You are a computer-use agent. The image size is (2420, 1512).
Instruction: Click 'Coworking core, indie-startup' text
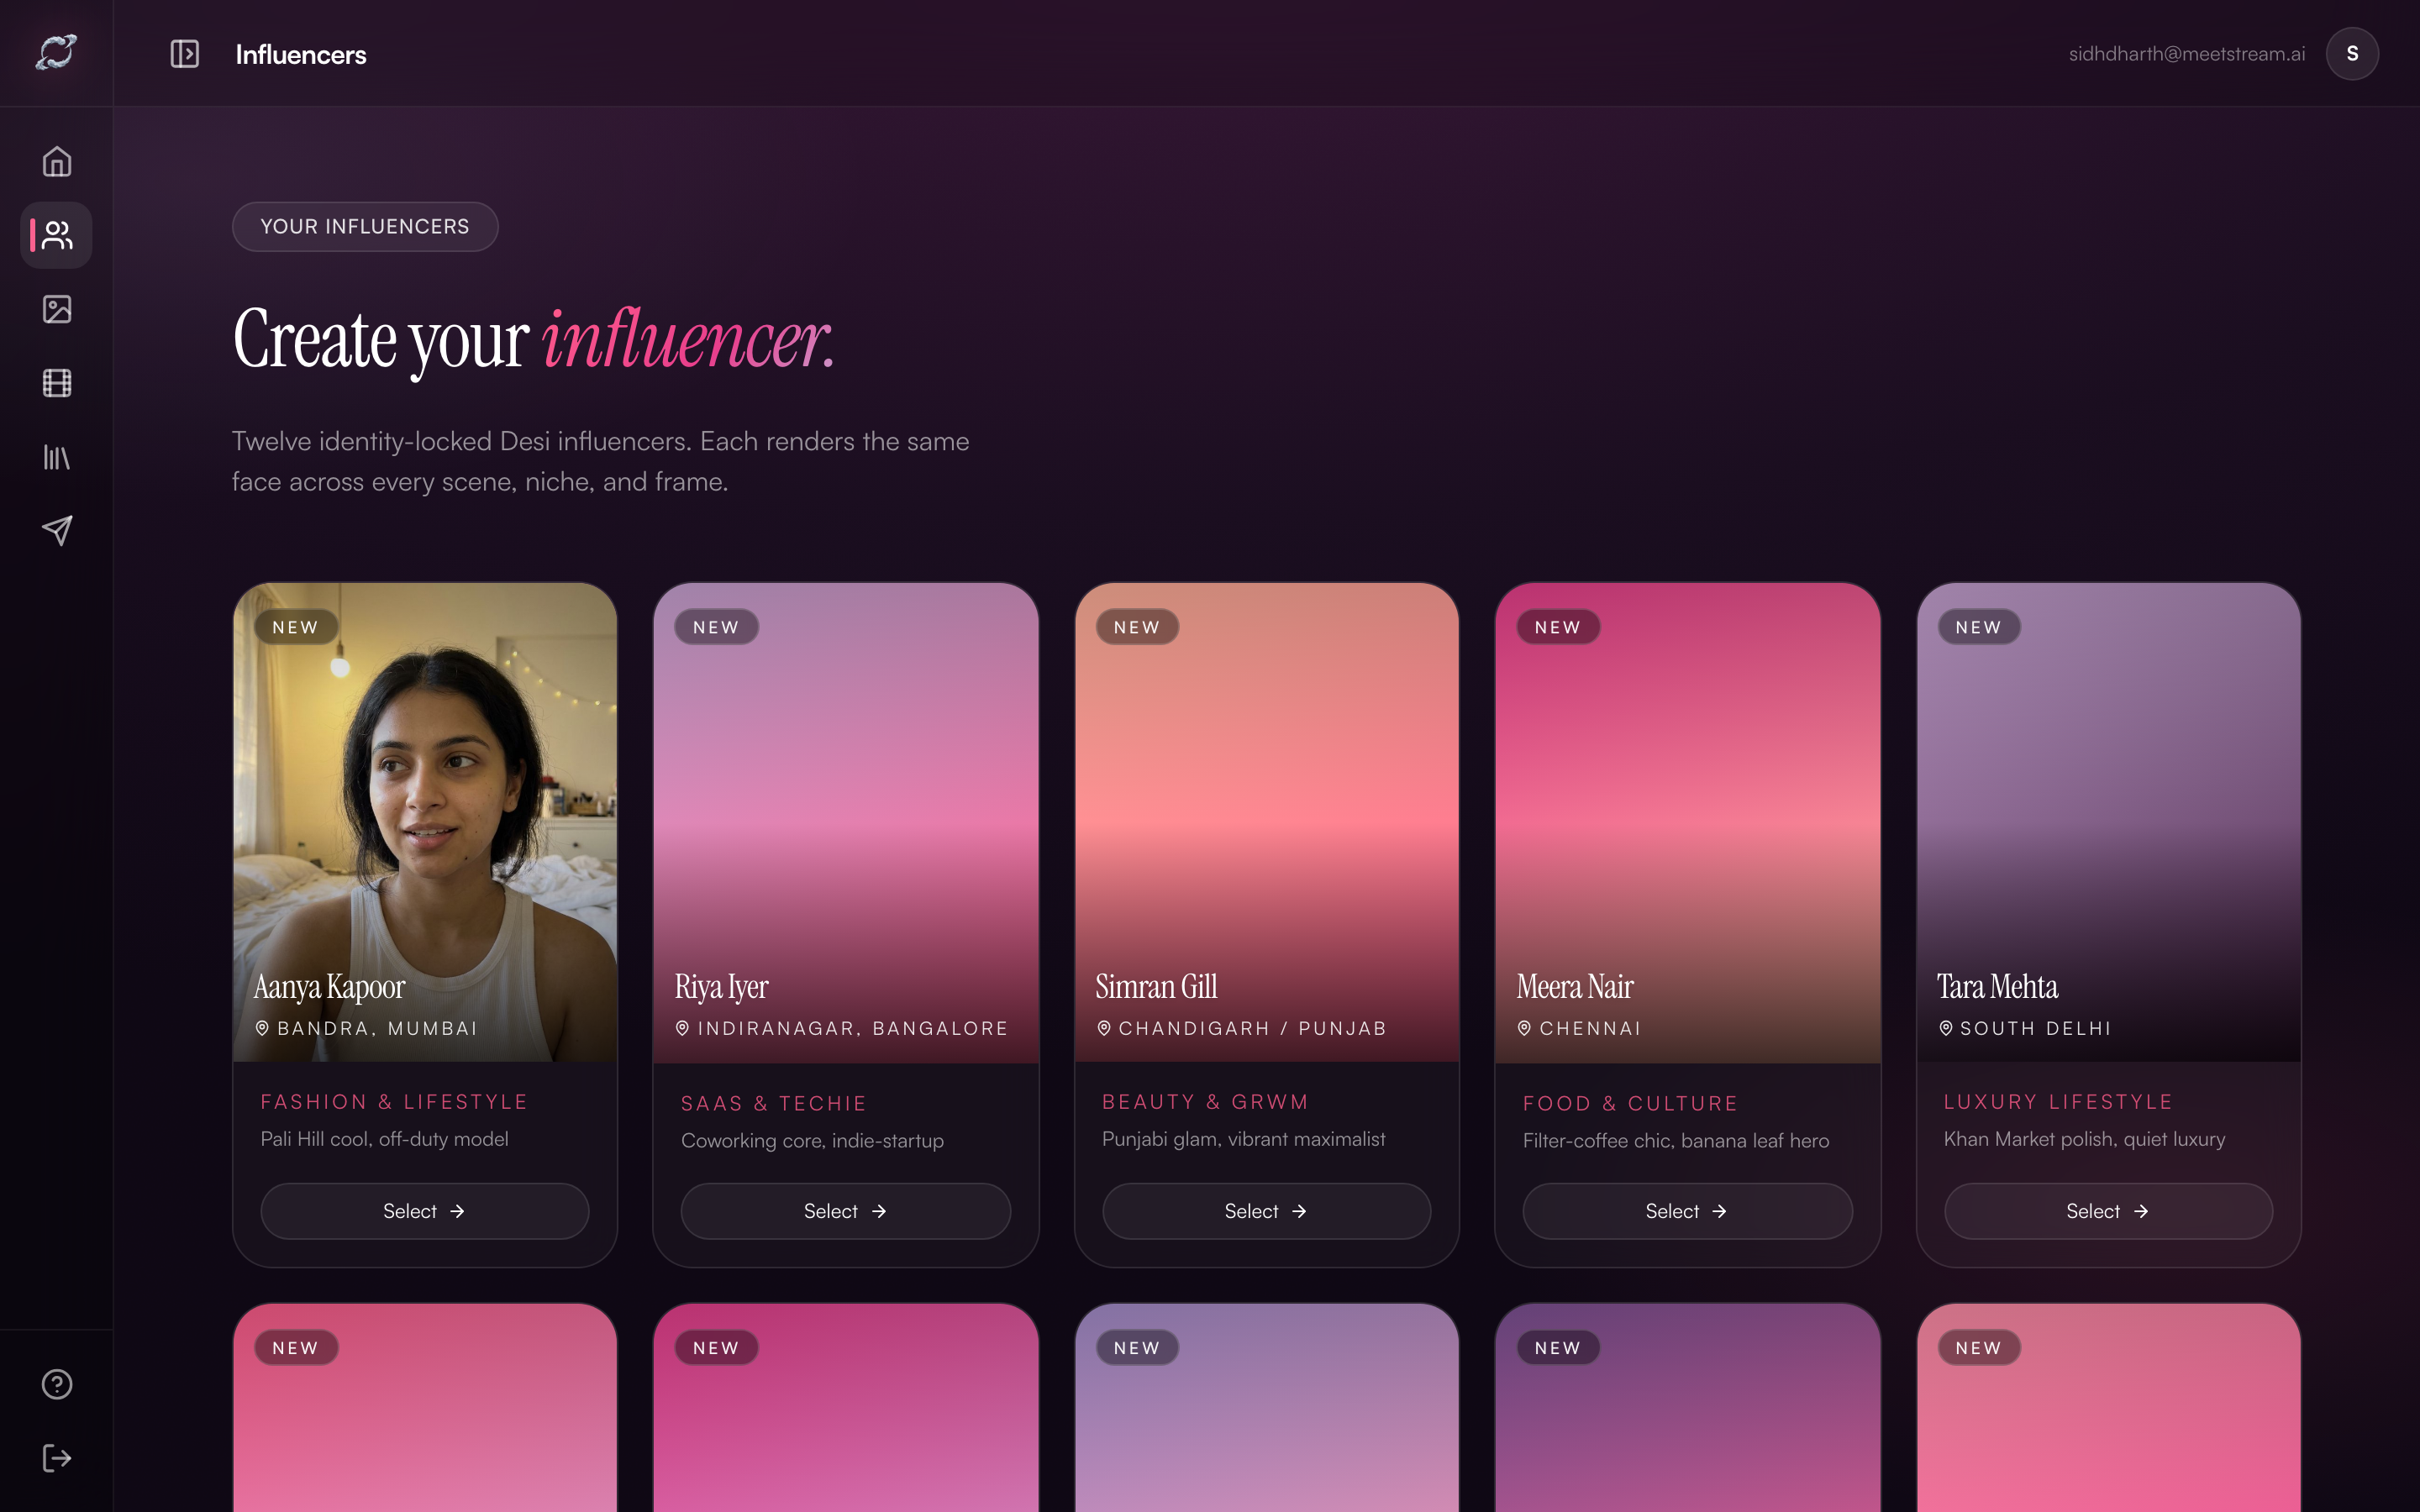pos(812,1141)
